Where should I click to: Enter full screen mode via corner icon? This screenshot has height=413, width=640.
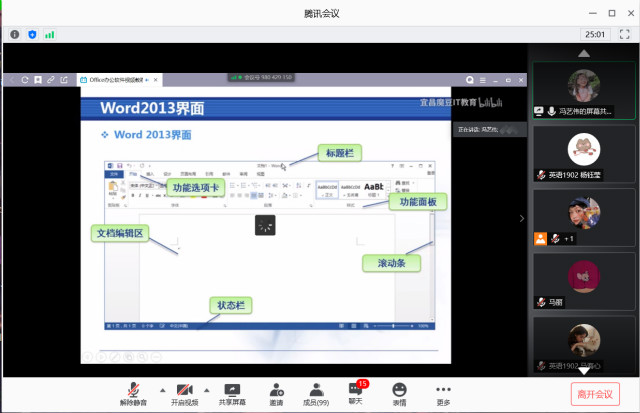624,34
